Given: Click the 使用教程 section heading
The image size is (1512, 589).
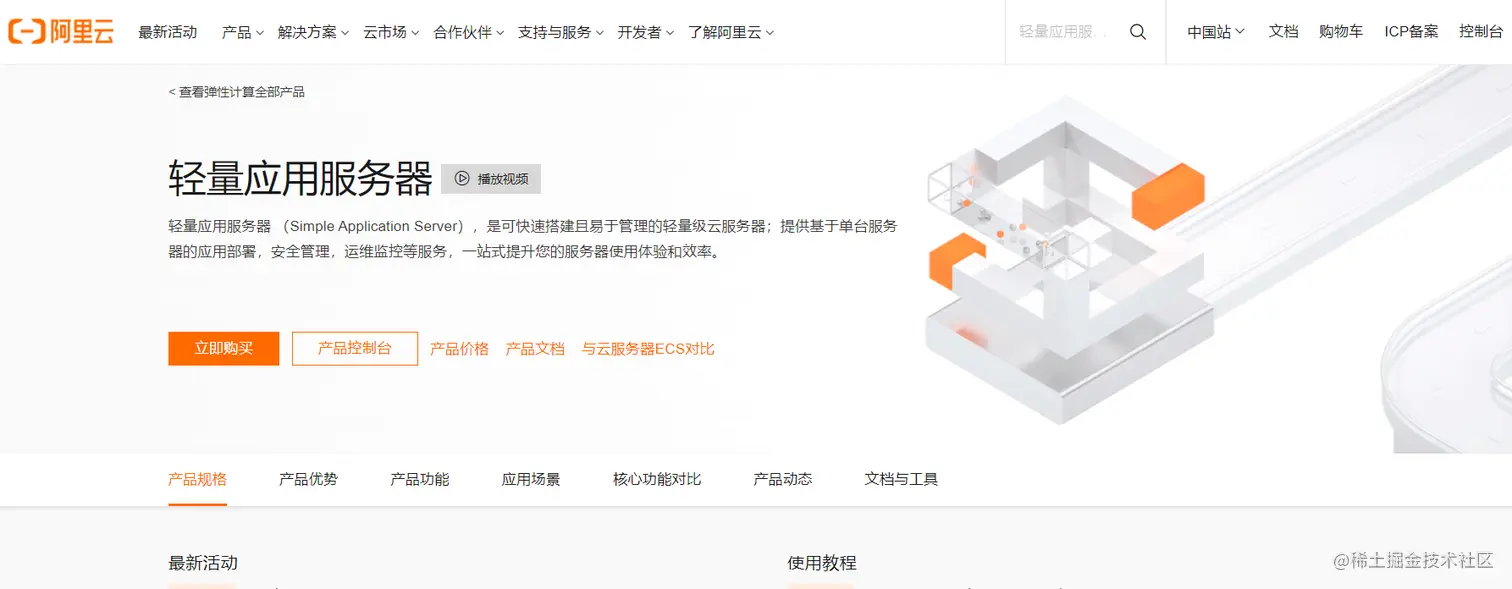Looking at the screenshot, I should click(x=822, y=563).
